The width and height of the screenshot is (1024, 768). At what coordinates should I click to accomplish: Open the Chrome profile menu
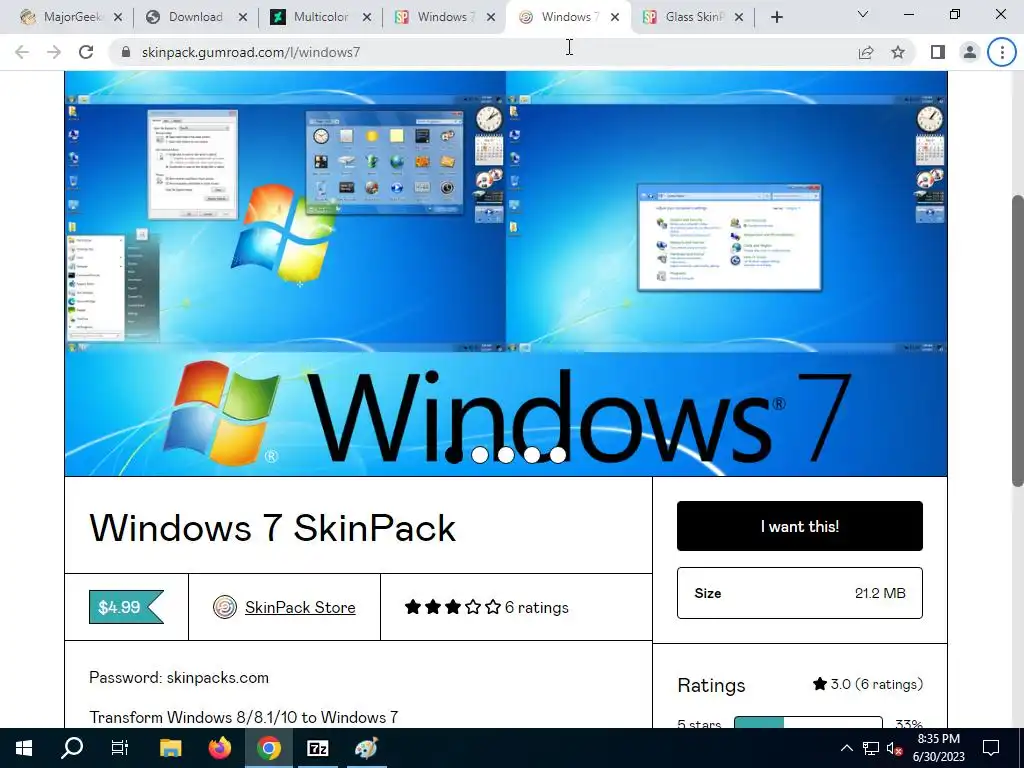970,52
